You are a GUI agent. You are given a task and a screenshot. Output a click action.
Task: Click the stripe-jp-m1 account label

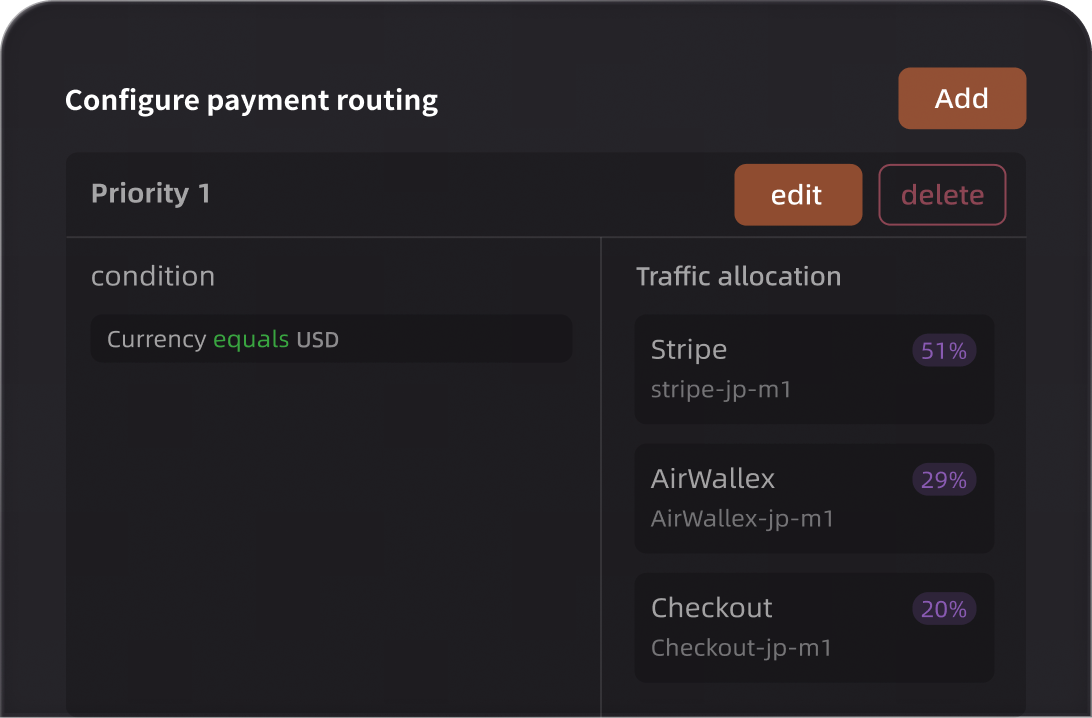(720, 389)
